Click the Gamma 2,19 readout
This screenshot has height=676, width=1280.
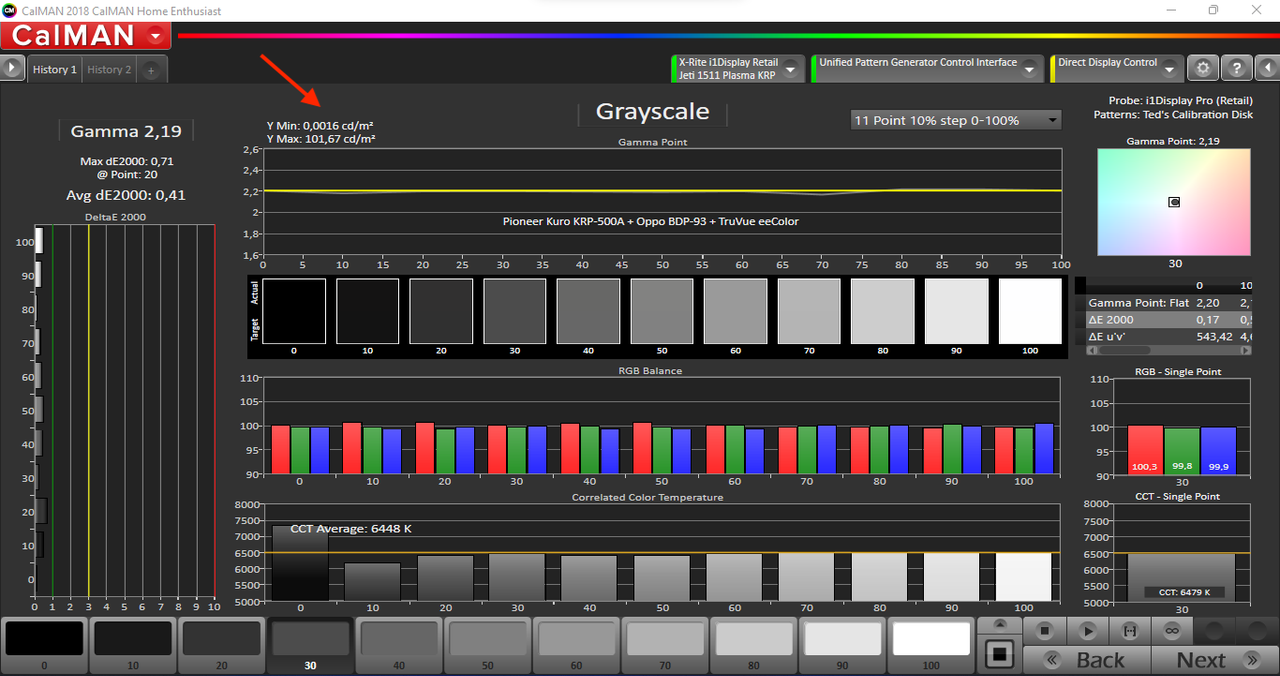pyautogui.click(x=126, y=131)
